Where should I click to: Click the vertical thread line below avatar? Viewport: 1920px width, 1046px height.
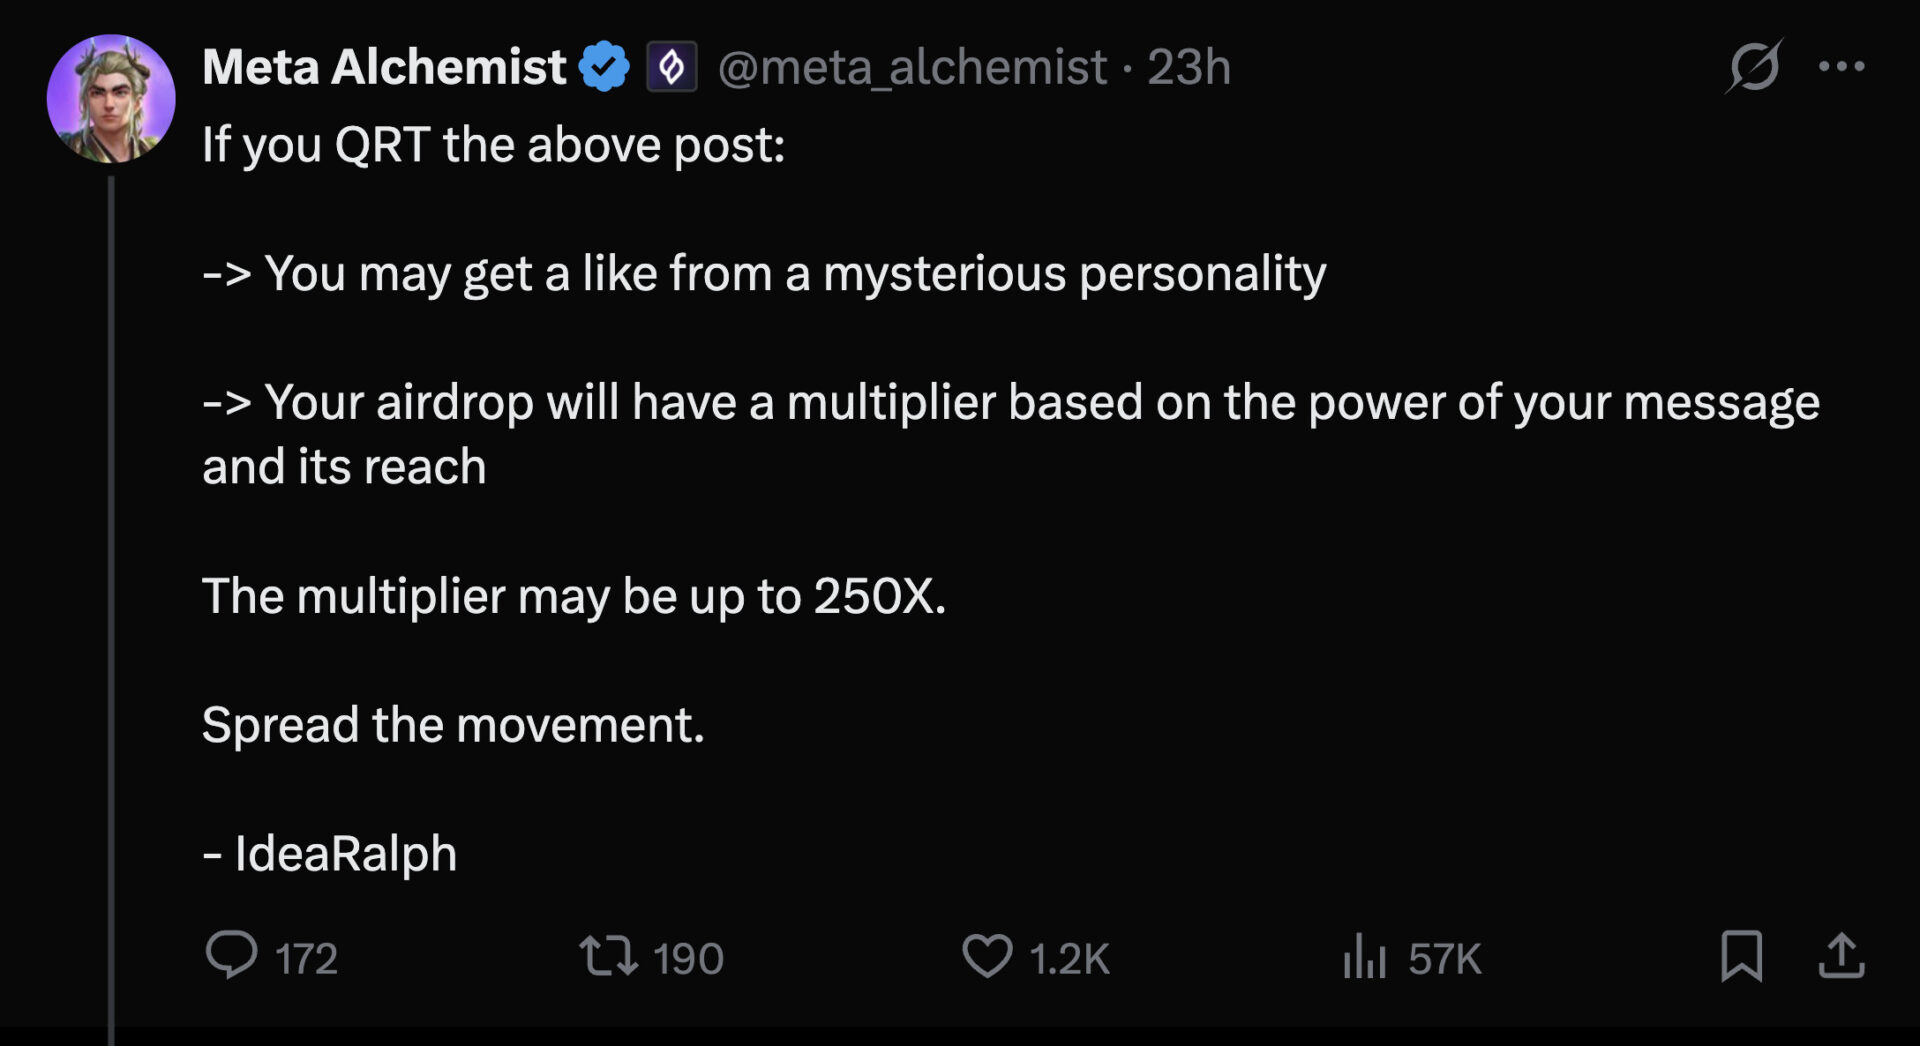[111, 600]
